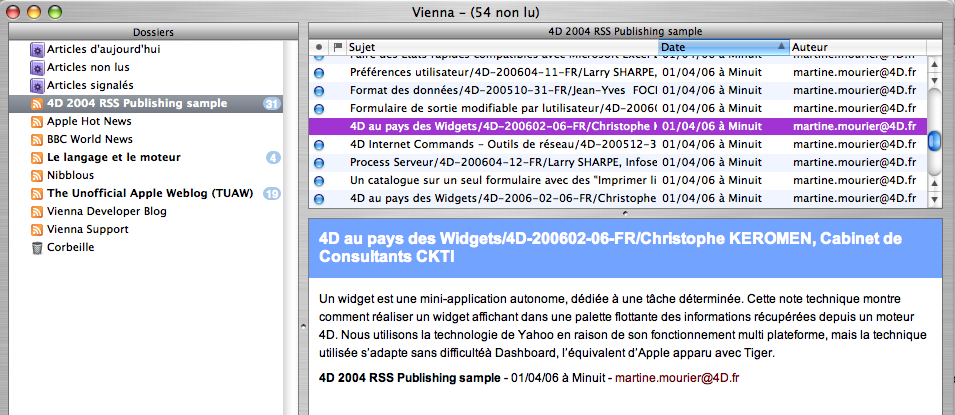Click the Apple Hot News RSS icon
Image resolution: width=955 pixels, height=415 pixels.
click(37, 121)
